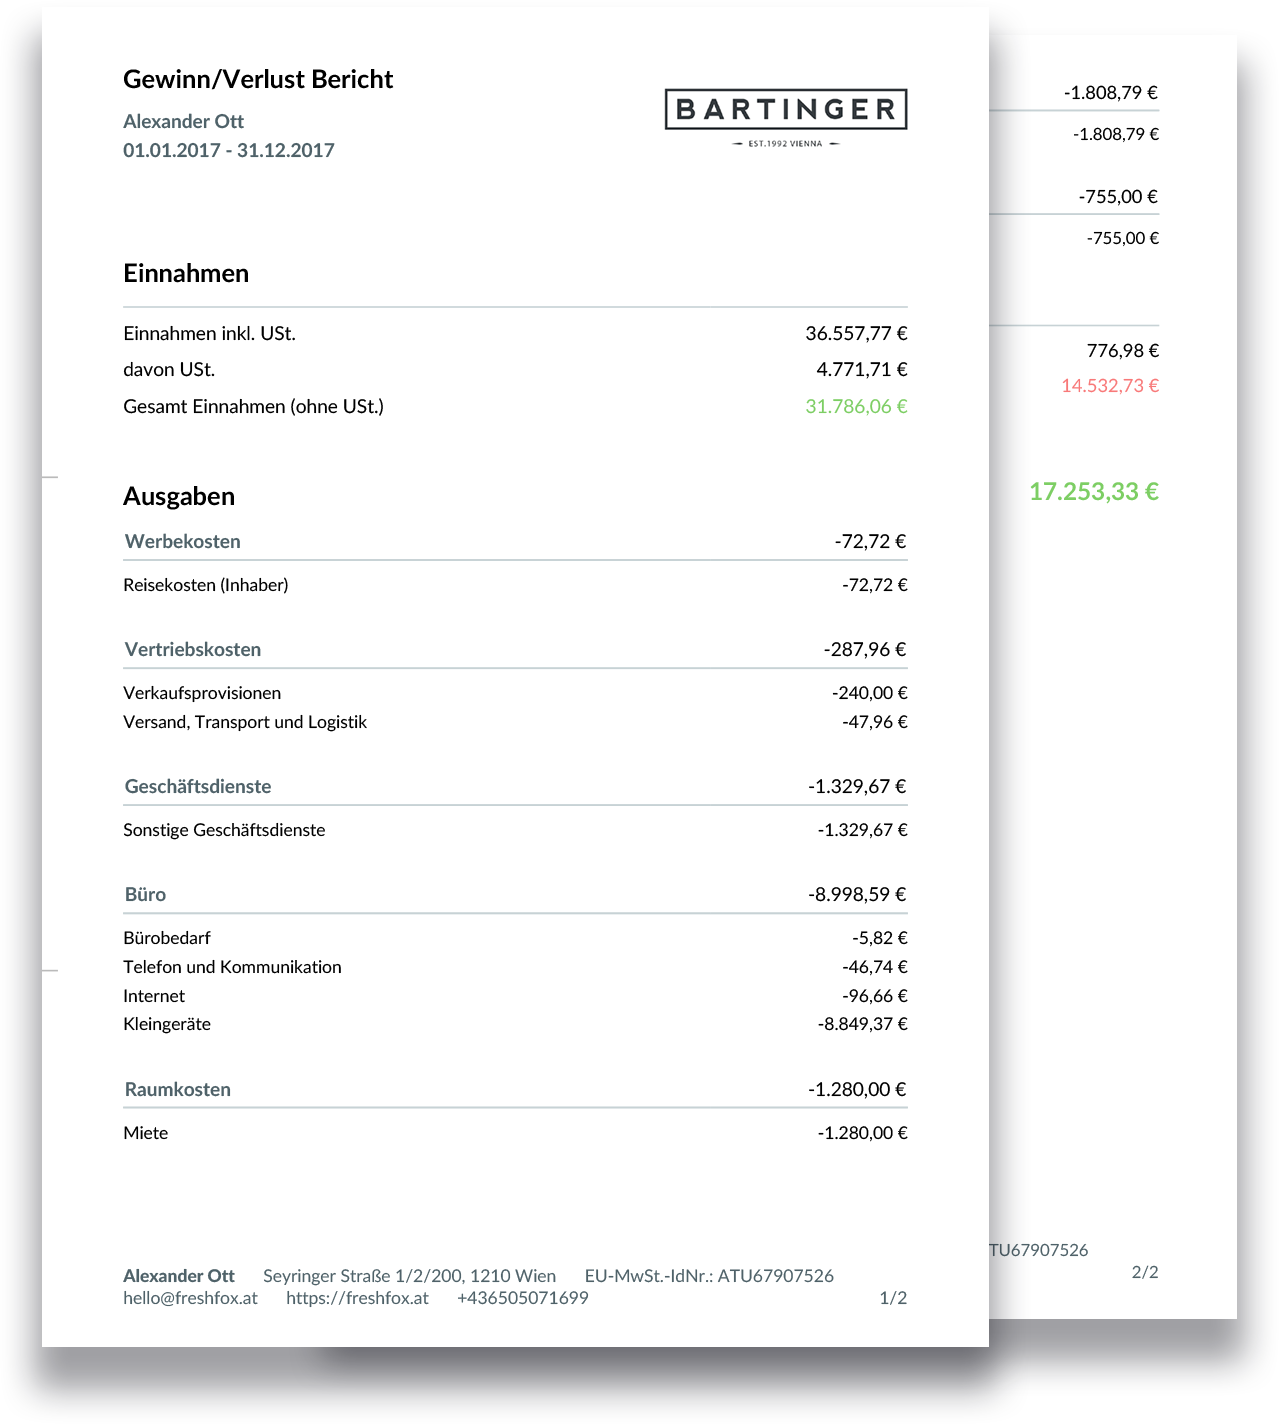Click the 1/2 page number indicator
Viewport: 1279px width, 1424px height.
892,1298
